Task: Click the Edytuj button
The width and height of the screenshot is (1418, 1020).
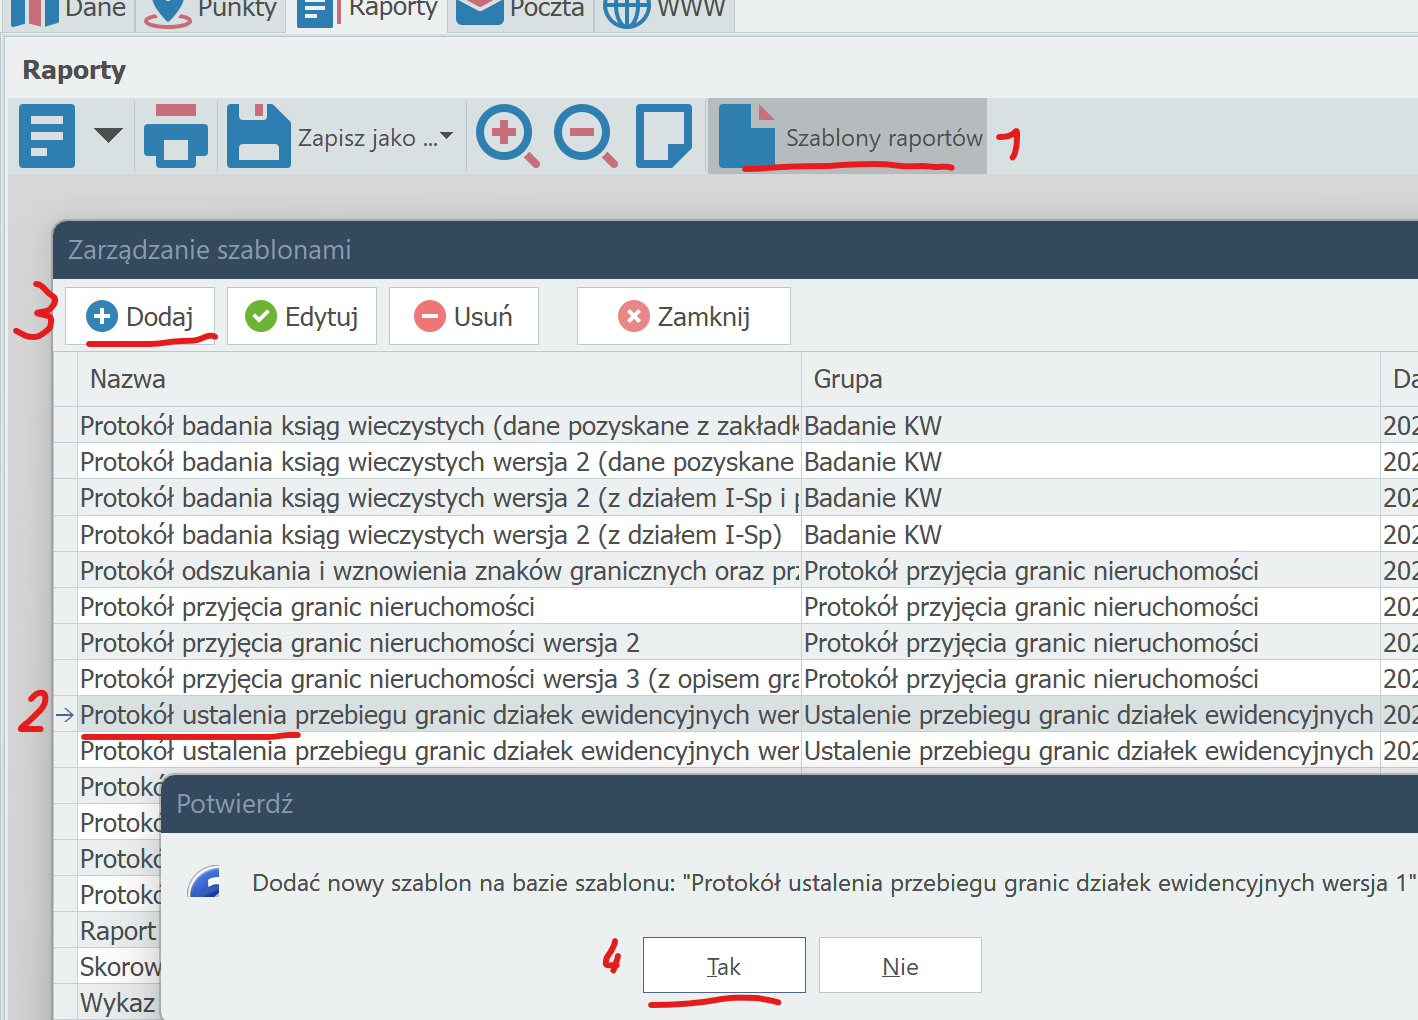Action: 302,316
